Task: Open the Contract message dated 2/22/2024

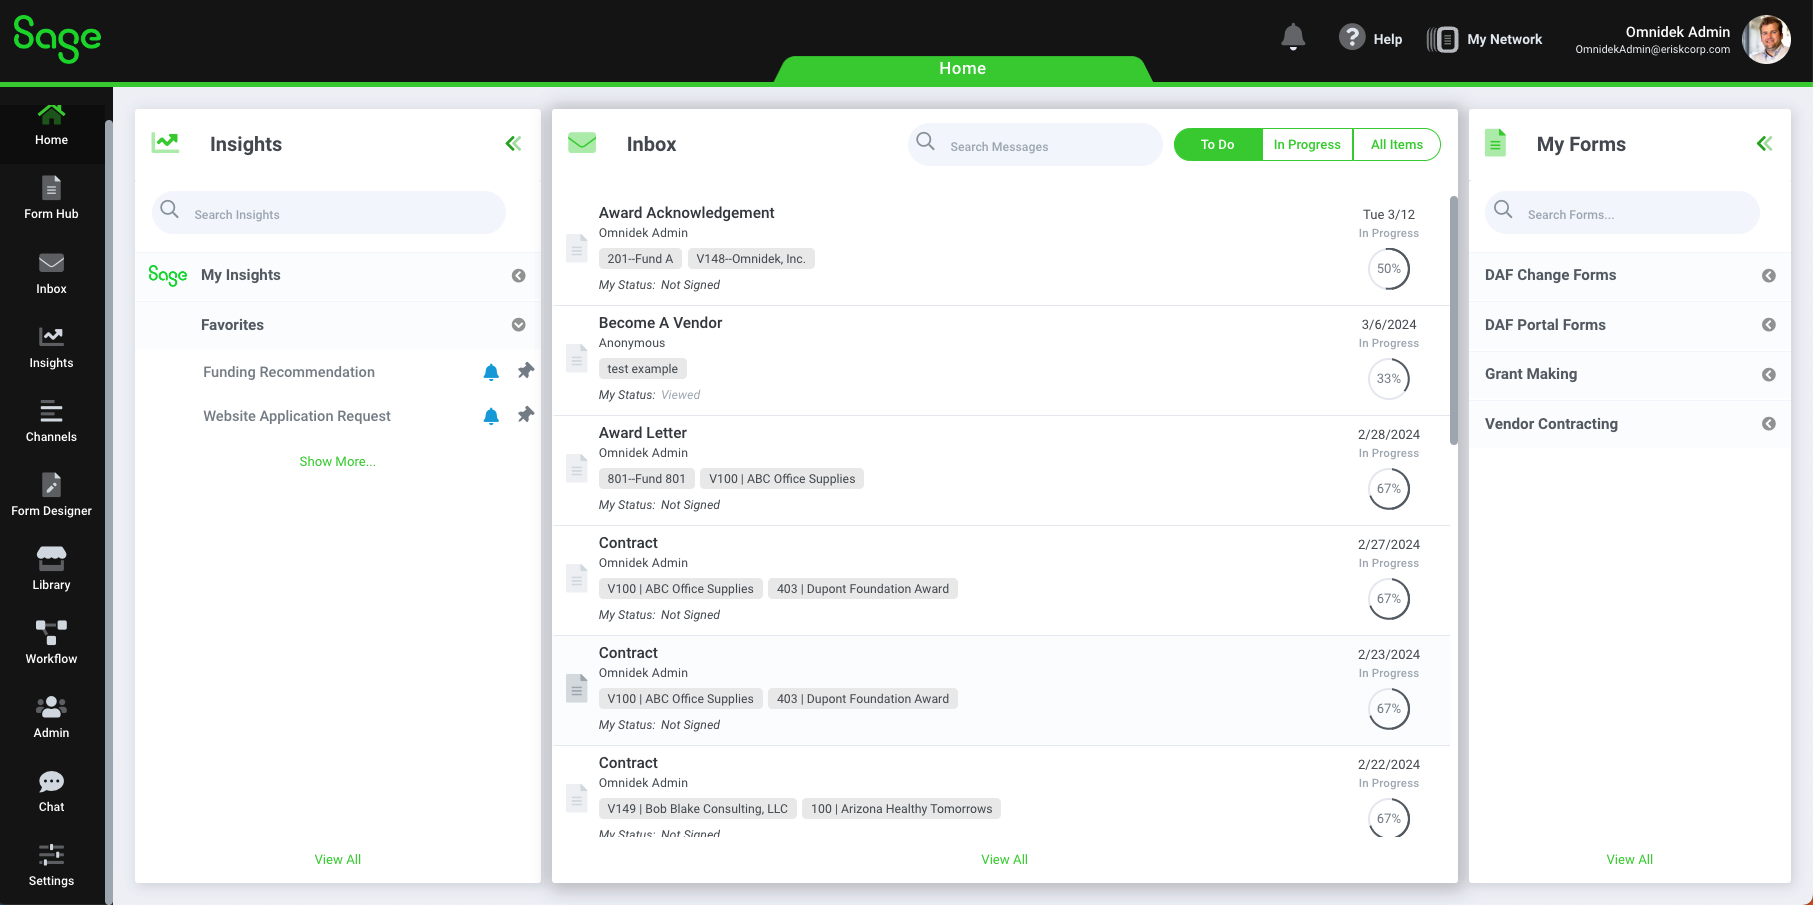Action: point(1001,792)
